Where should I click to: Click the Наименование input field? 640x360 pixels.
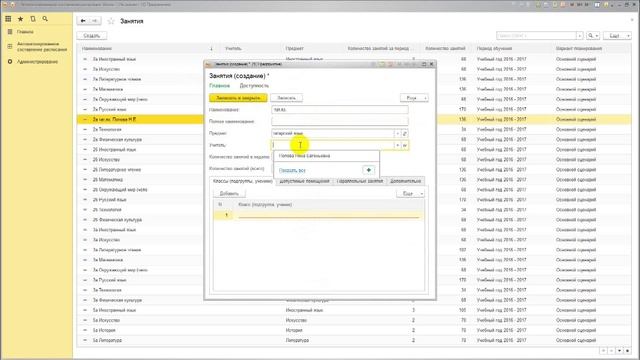(340, 110)
